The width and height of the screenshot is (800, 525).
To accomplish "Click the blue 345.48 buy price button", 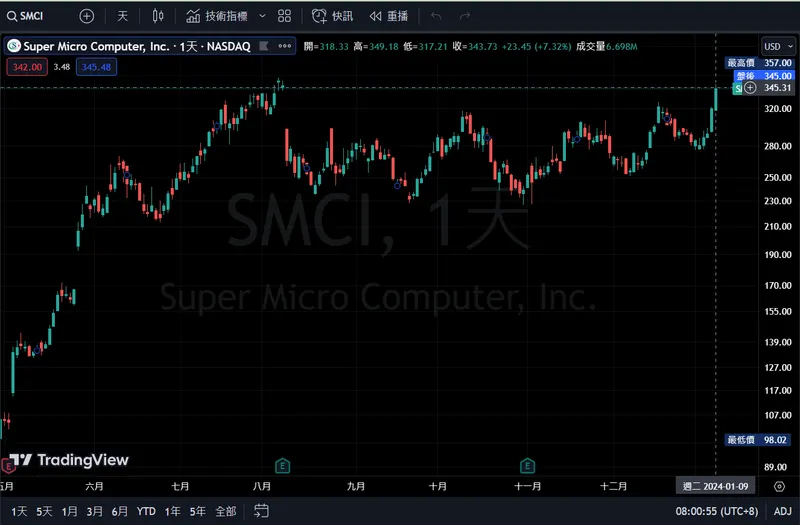I will (96, 67).
